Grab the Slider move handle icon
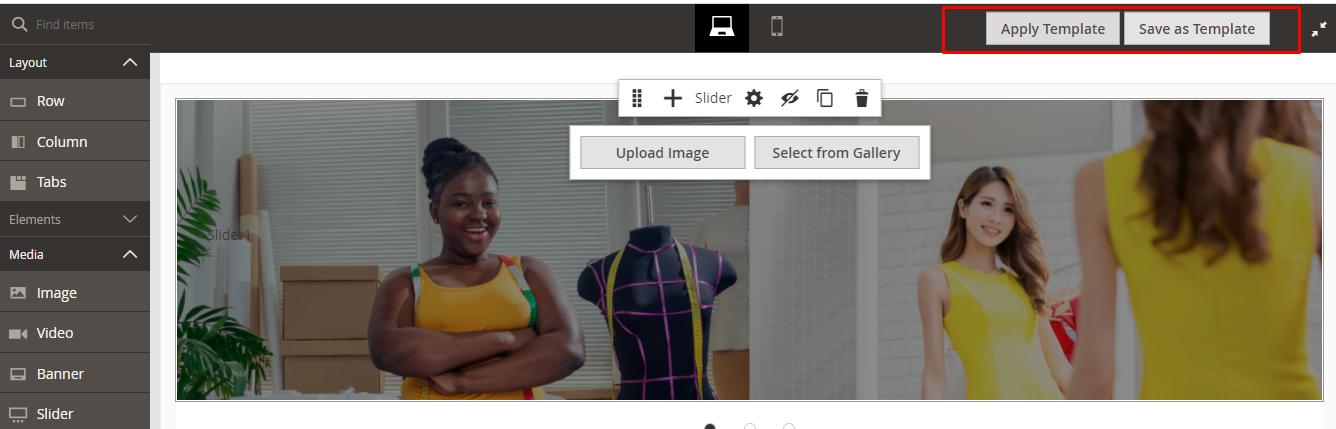 click(637, 98)
